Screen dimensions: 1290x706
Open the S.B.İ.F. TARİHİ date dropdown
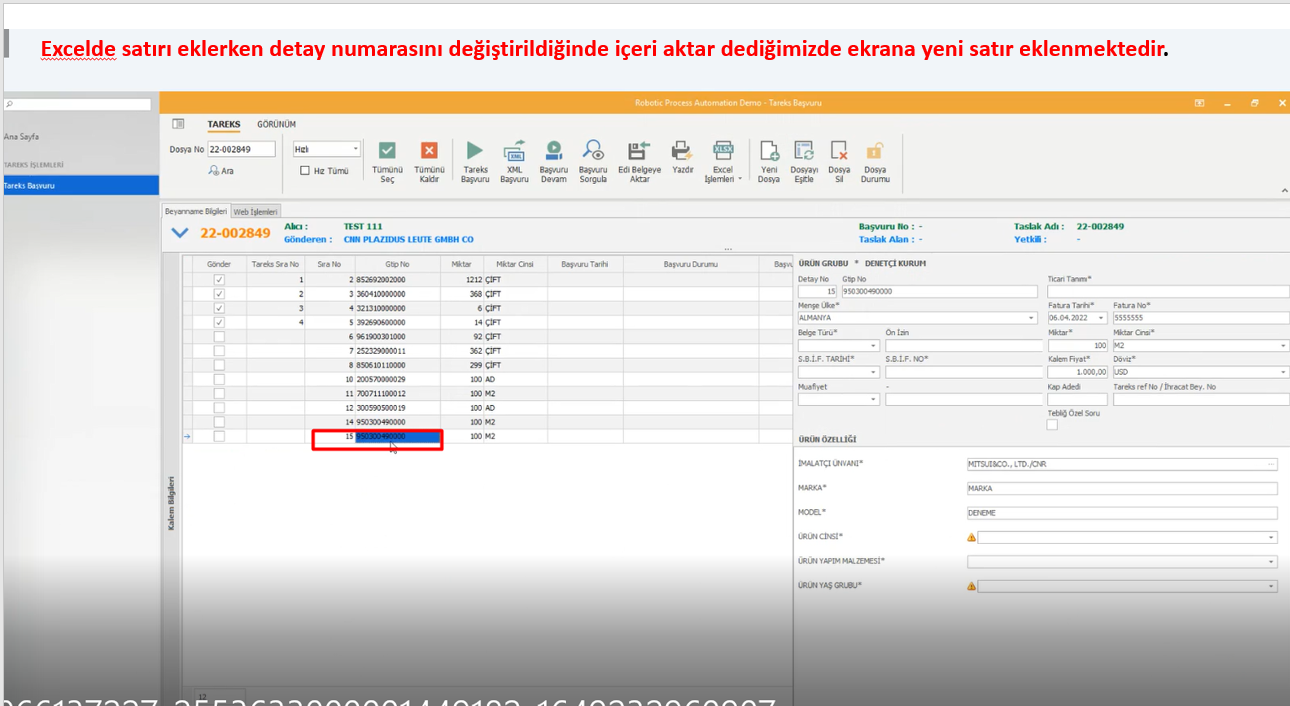[x=874, y=372]
